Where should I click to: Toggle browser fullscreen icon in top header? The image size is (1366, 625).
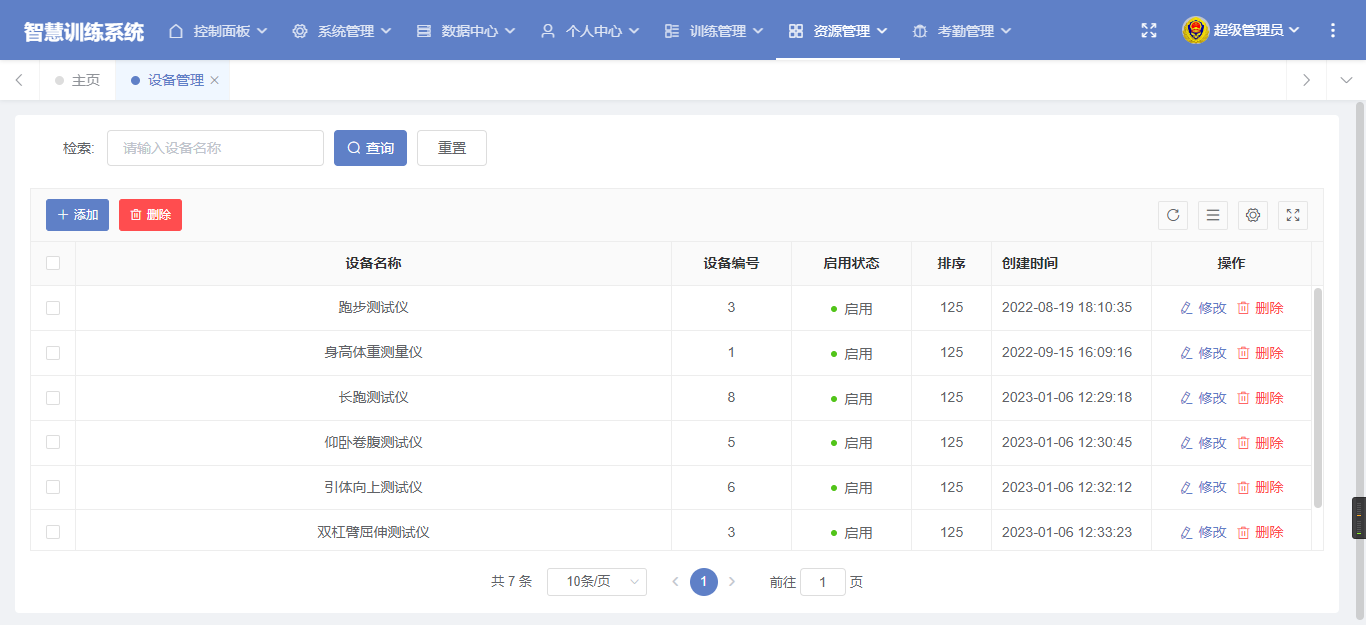[1149, 31]
